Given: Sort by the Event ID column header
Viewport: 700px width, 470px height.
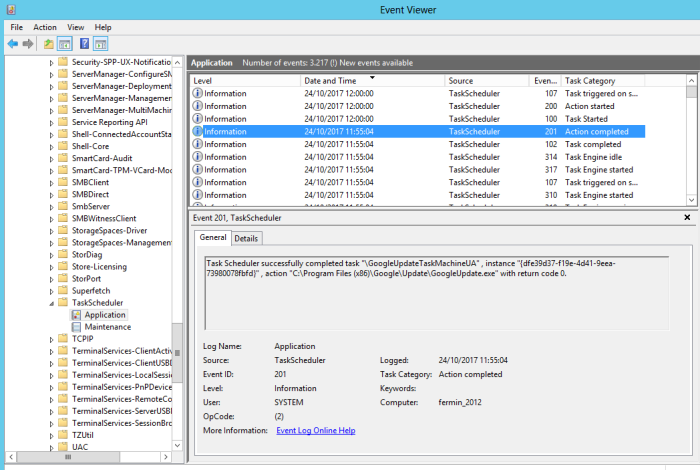Looking at the screenshot, I should pyautogui.click(x=545, y=81).
